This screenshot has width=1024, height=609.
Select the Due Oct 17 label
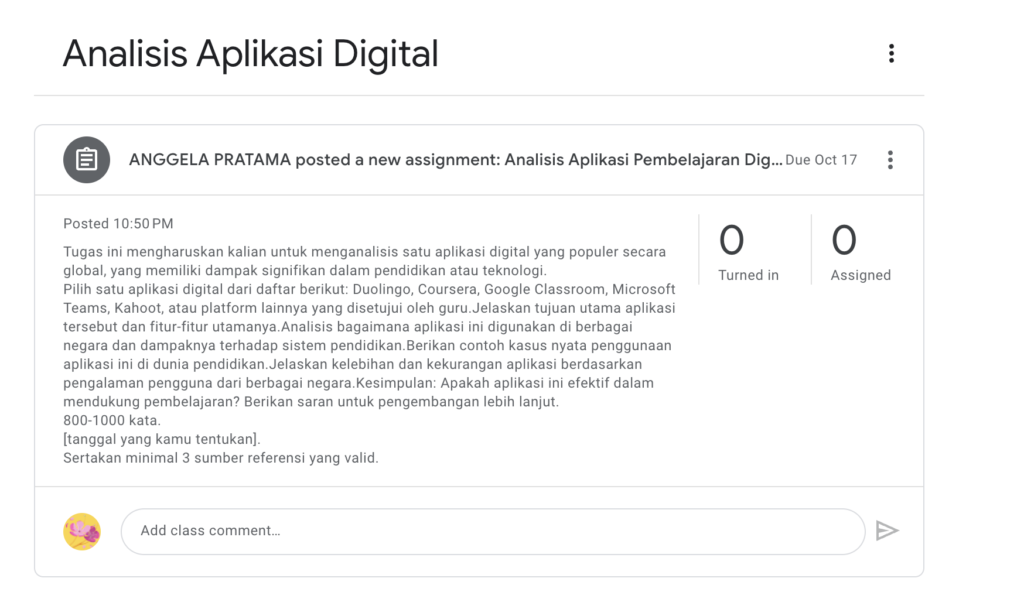[821, 160]
